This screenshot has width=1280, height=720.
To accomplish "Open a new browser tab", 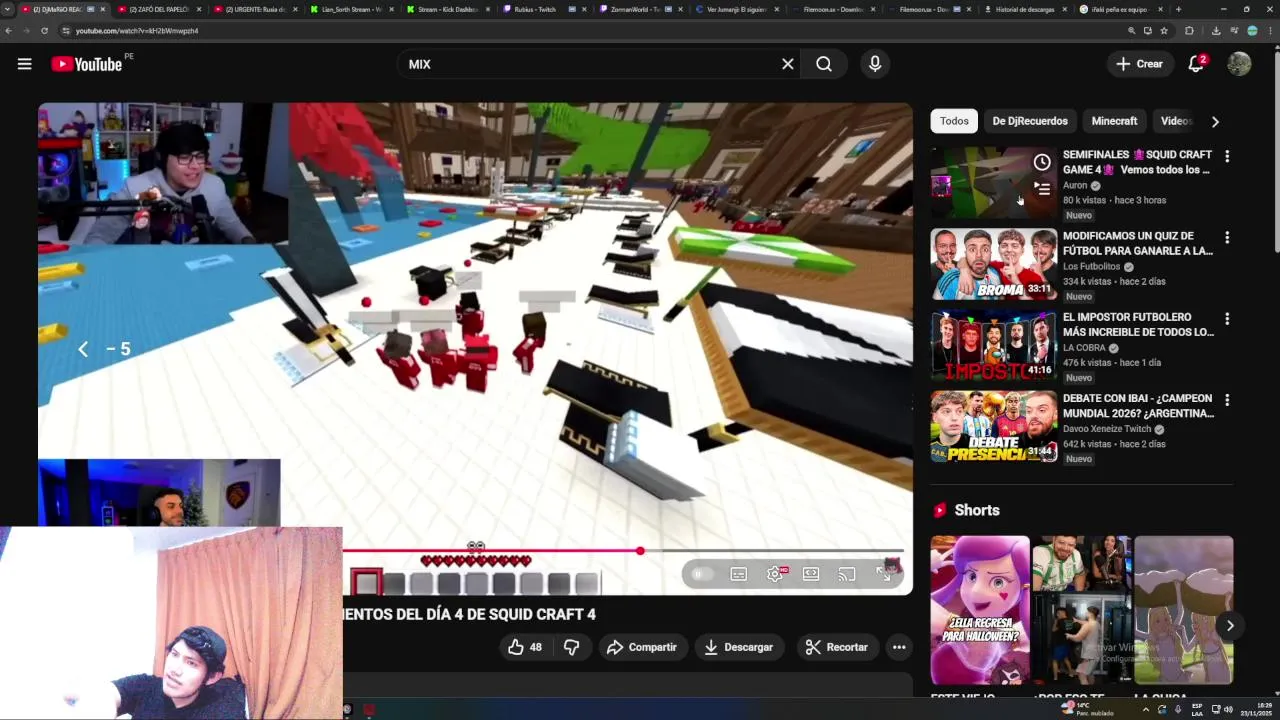I will tap(1178, 9).
